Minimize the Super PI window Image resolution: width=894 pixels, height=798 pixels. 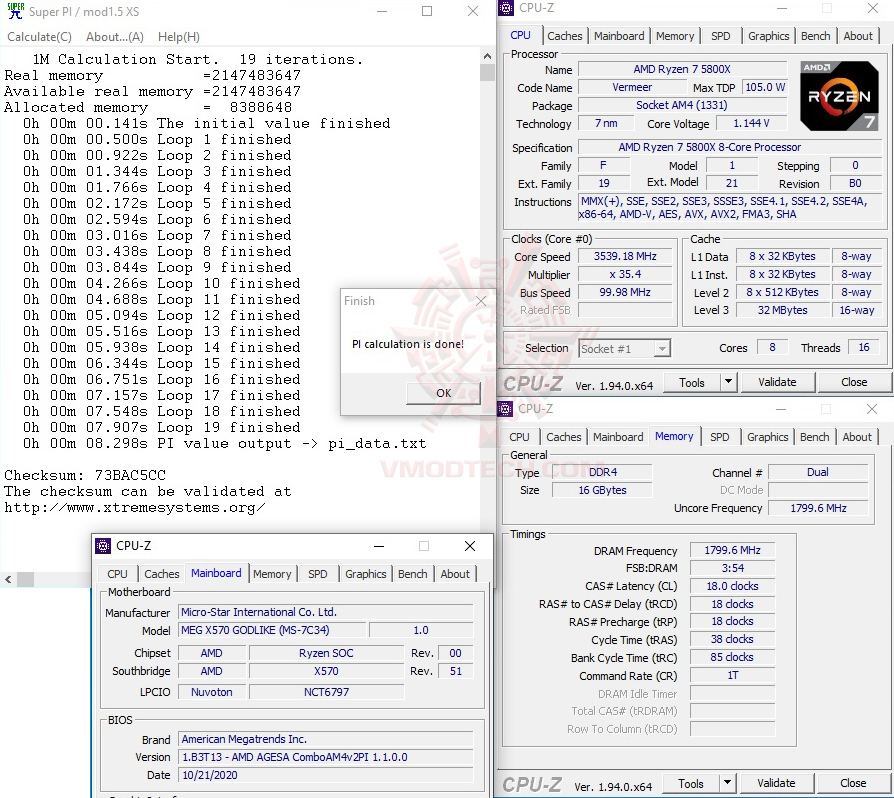coord(382,11)
